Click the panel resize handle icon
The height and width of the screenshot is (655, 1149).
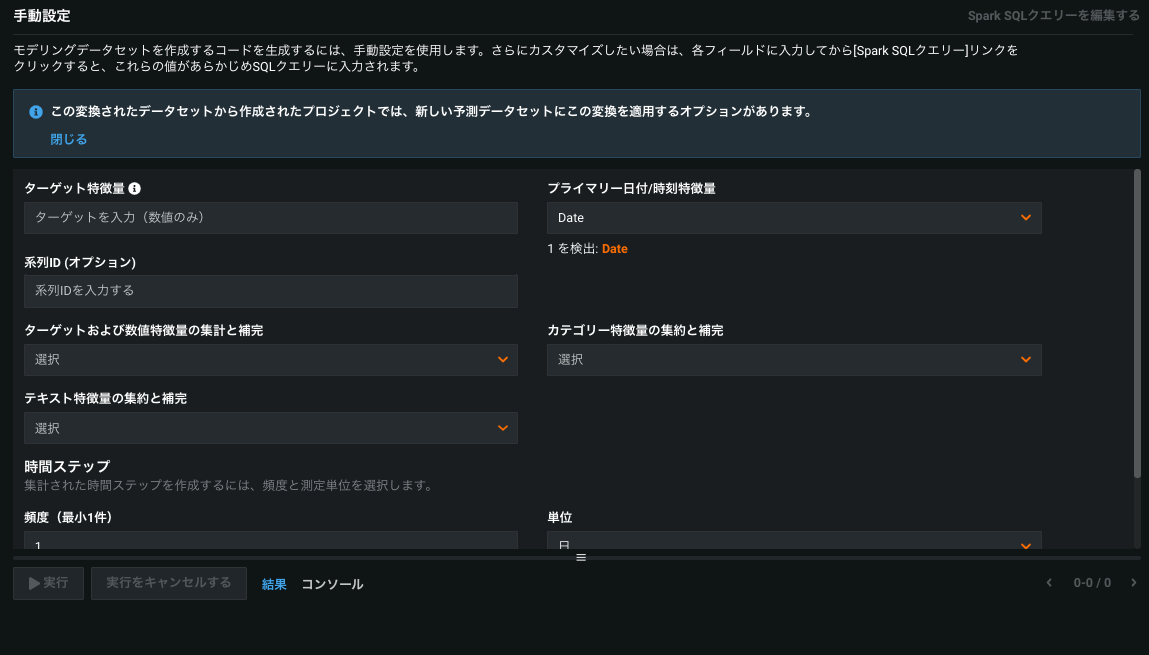tap(580, 557)
